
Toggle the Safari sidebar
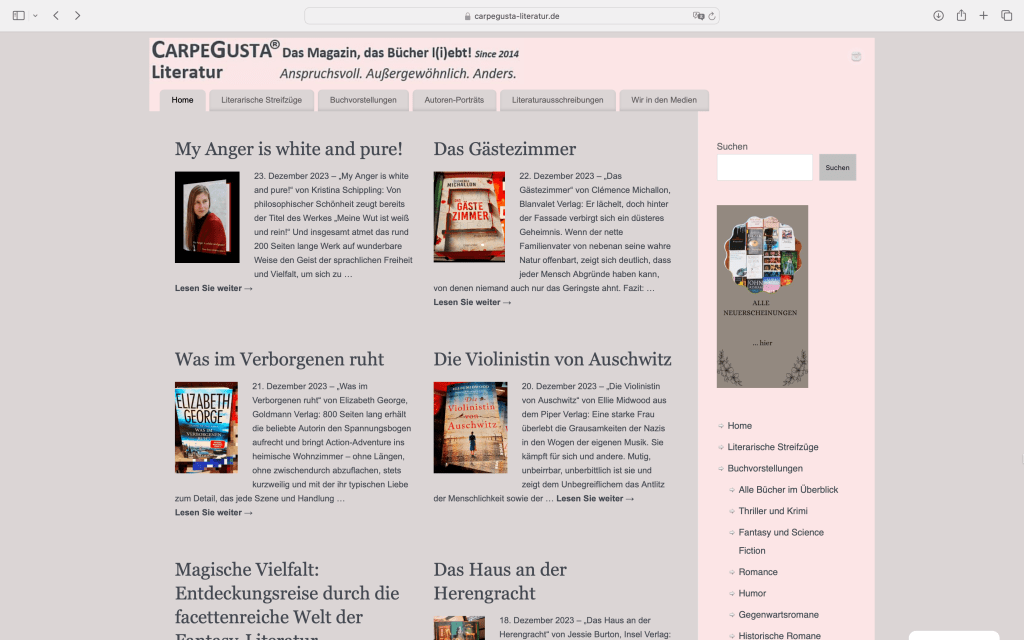(x=19, y=15)
